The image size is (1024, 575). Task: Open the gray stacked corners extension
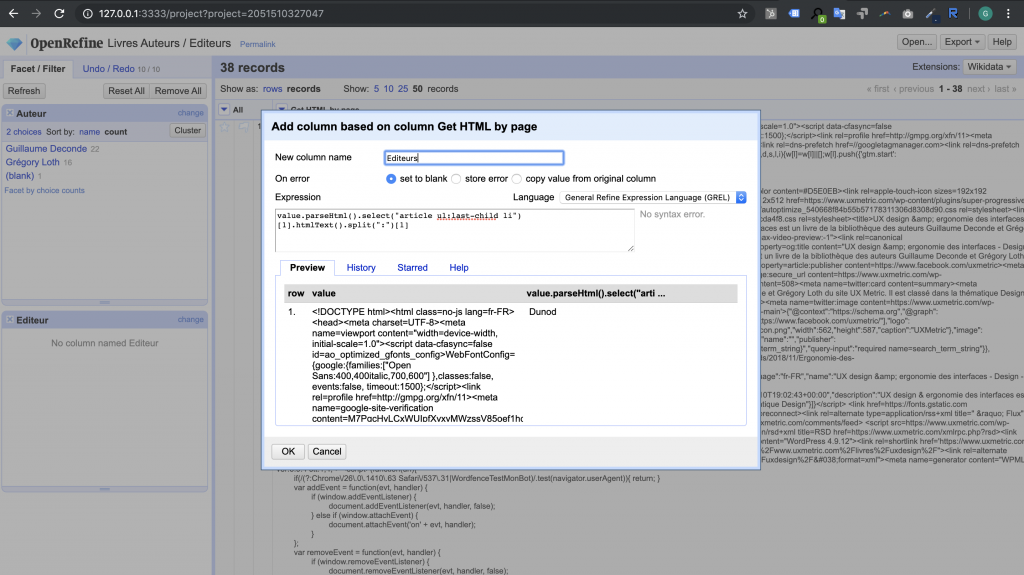862,13
